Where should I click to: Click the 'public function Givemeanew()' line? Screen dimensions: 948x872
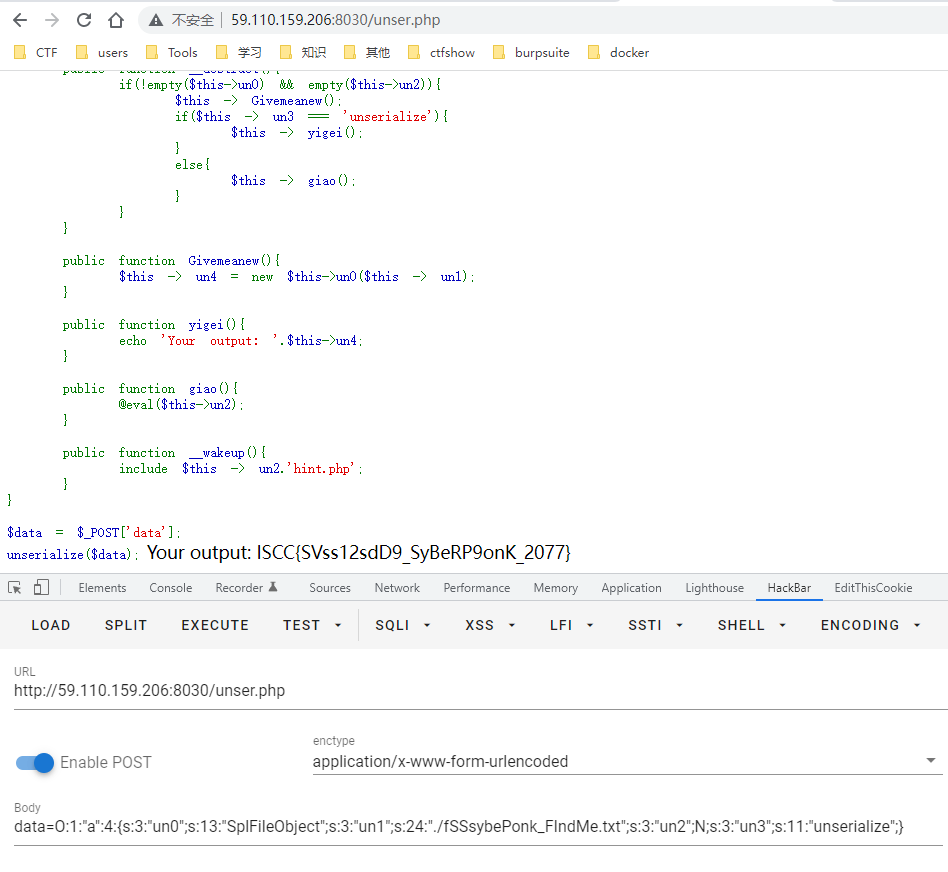(x=171, y=261)
